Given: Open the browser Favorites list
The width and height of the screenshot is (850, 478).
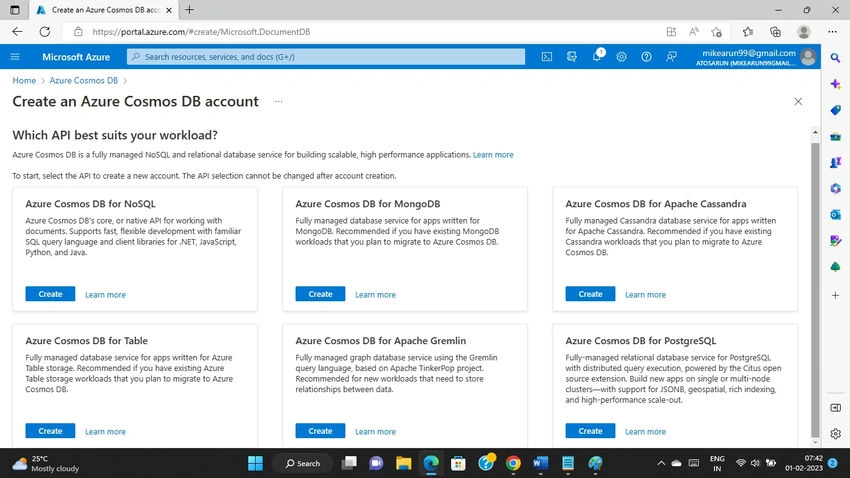Looking at the screenshot, I should tap(748, 31).
